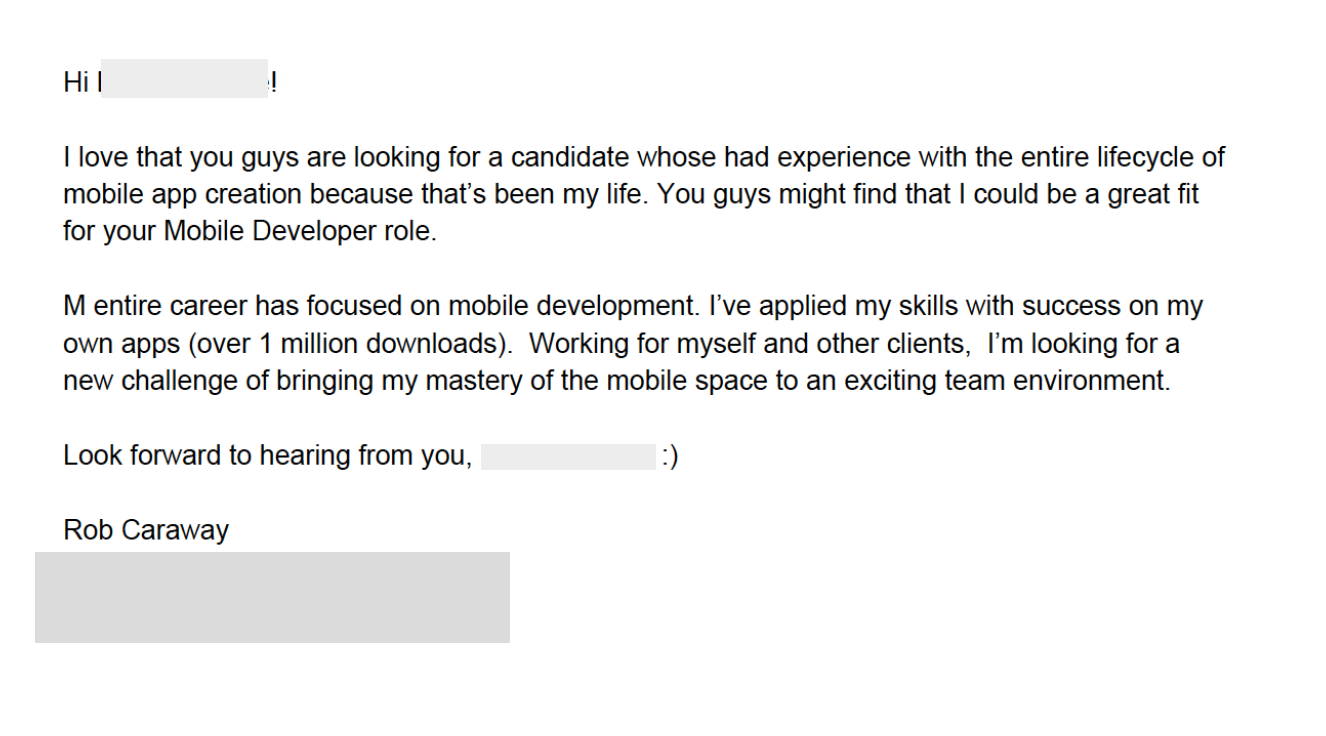
Task: Click the signature name "Rob Caraway"
Action: point(146,530)
